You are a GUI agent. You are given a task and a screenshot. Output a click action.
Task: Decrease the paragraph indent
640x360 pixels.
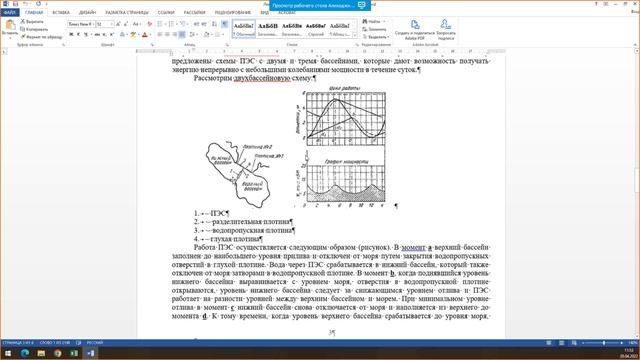pyautogui.click(x=196, y=24)
